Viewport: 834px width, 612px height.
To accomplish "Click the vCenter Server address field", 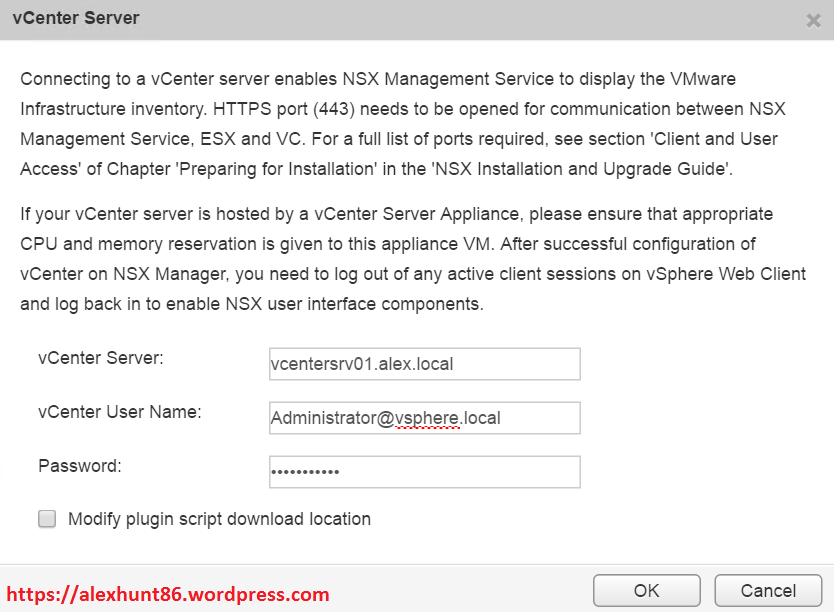I will pyautogui.click(x=424, y=364).
